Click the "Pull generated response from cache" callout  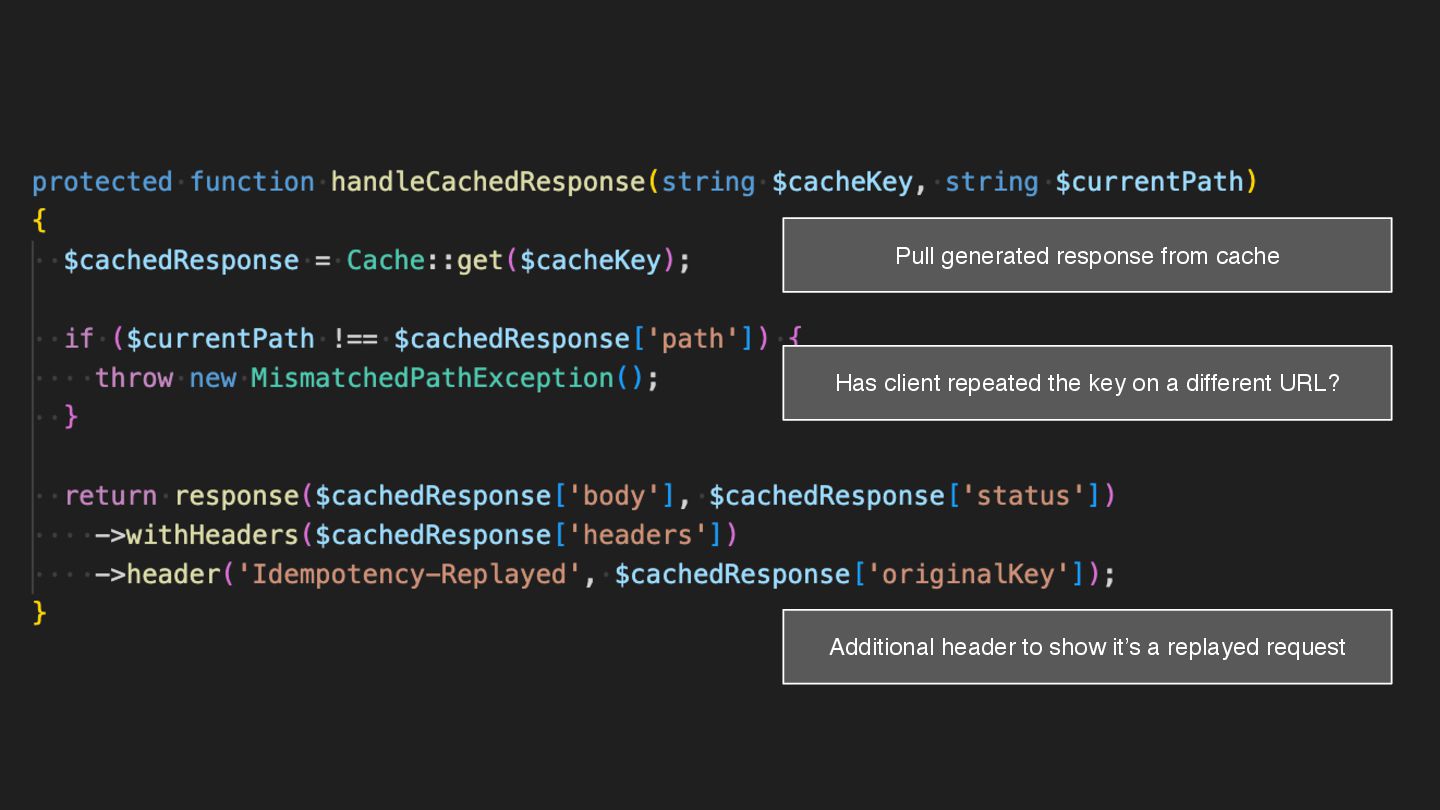pyautogui.click(x=1087, y=256)
